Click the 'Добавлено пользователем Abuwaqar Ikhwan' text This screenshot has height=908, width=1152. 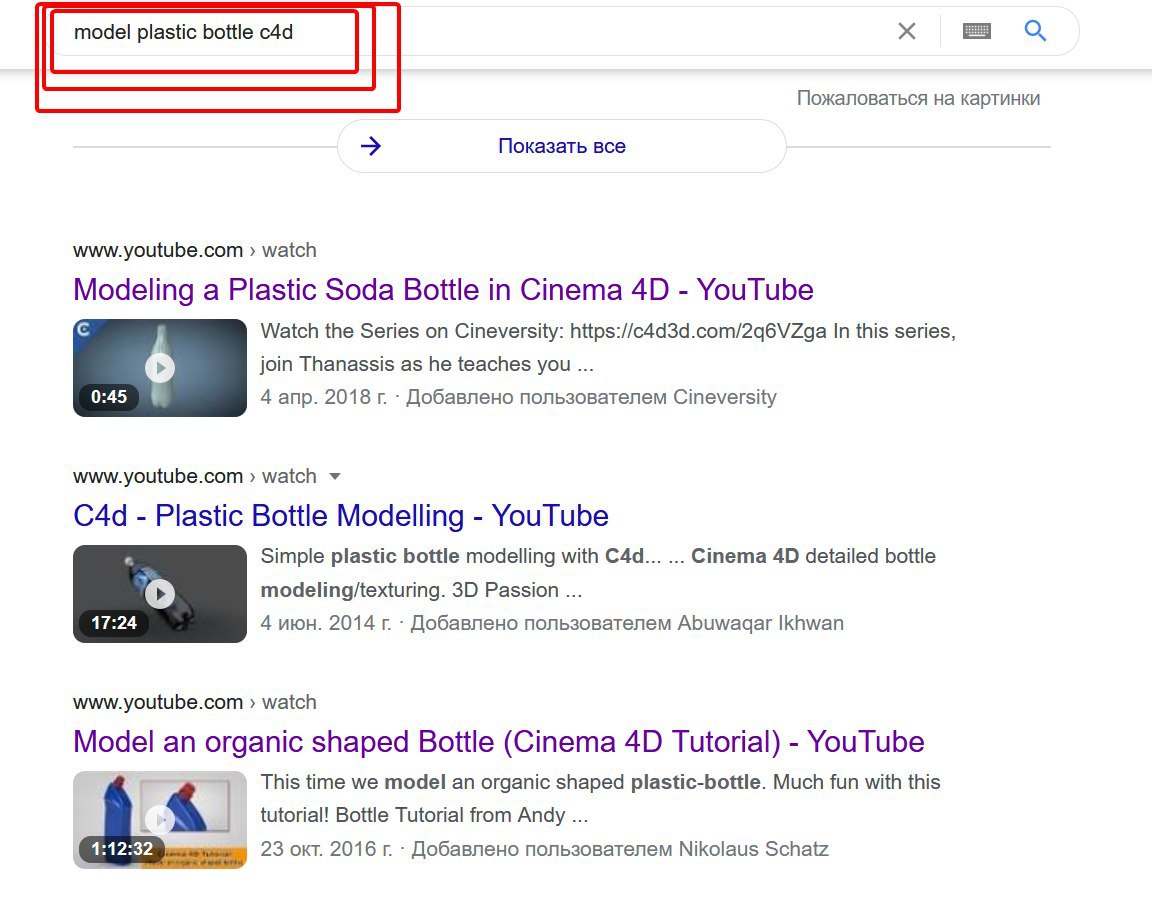coord(627,623)
